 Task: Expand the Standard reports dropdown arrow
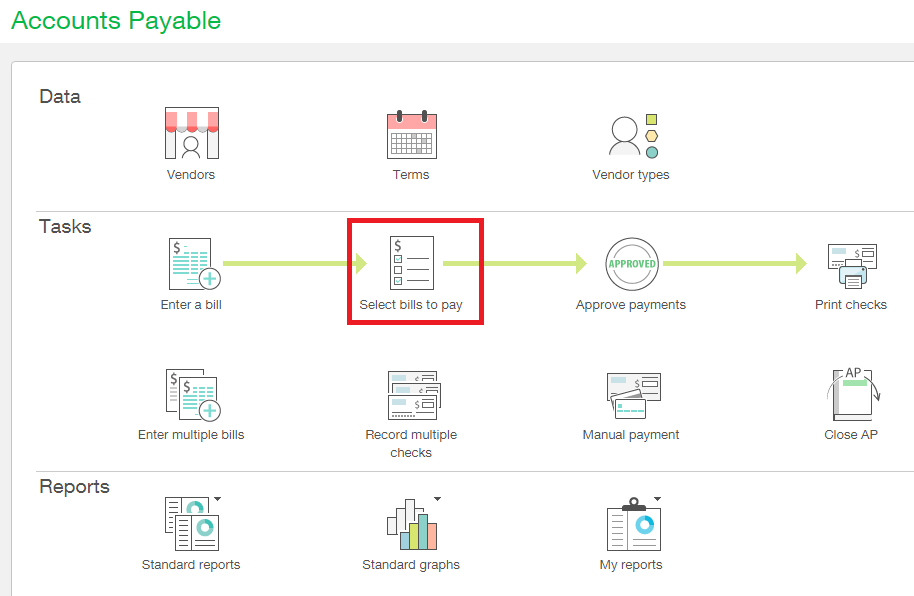[217, 498]
